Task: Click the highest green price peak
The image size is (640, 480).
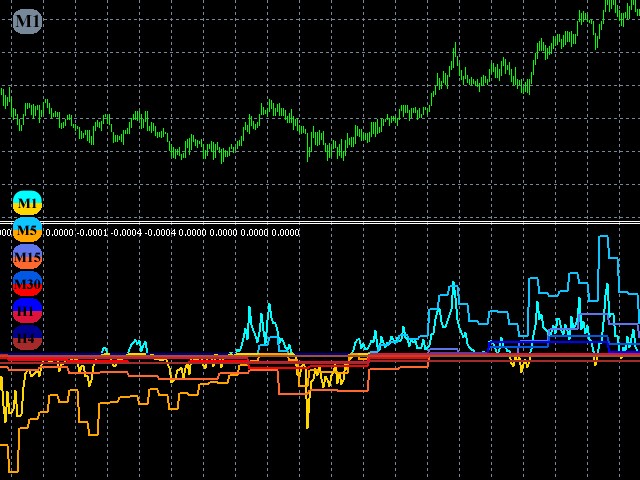Action: pyautogui.click(x=612, y=4)
